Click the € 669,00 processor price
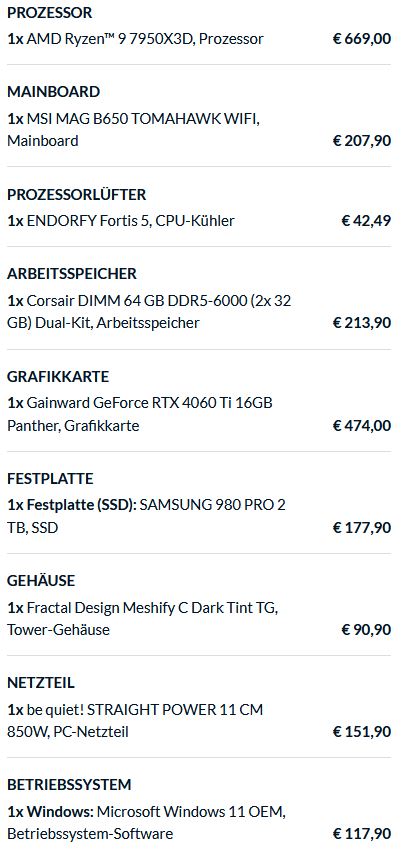Image resolution: width=404 pixels, height=859 pixels. tap(362, 39)
